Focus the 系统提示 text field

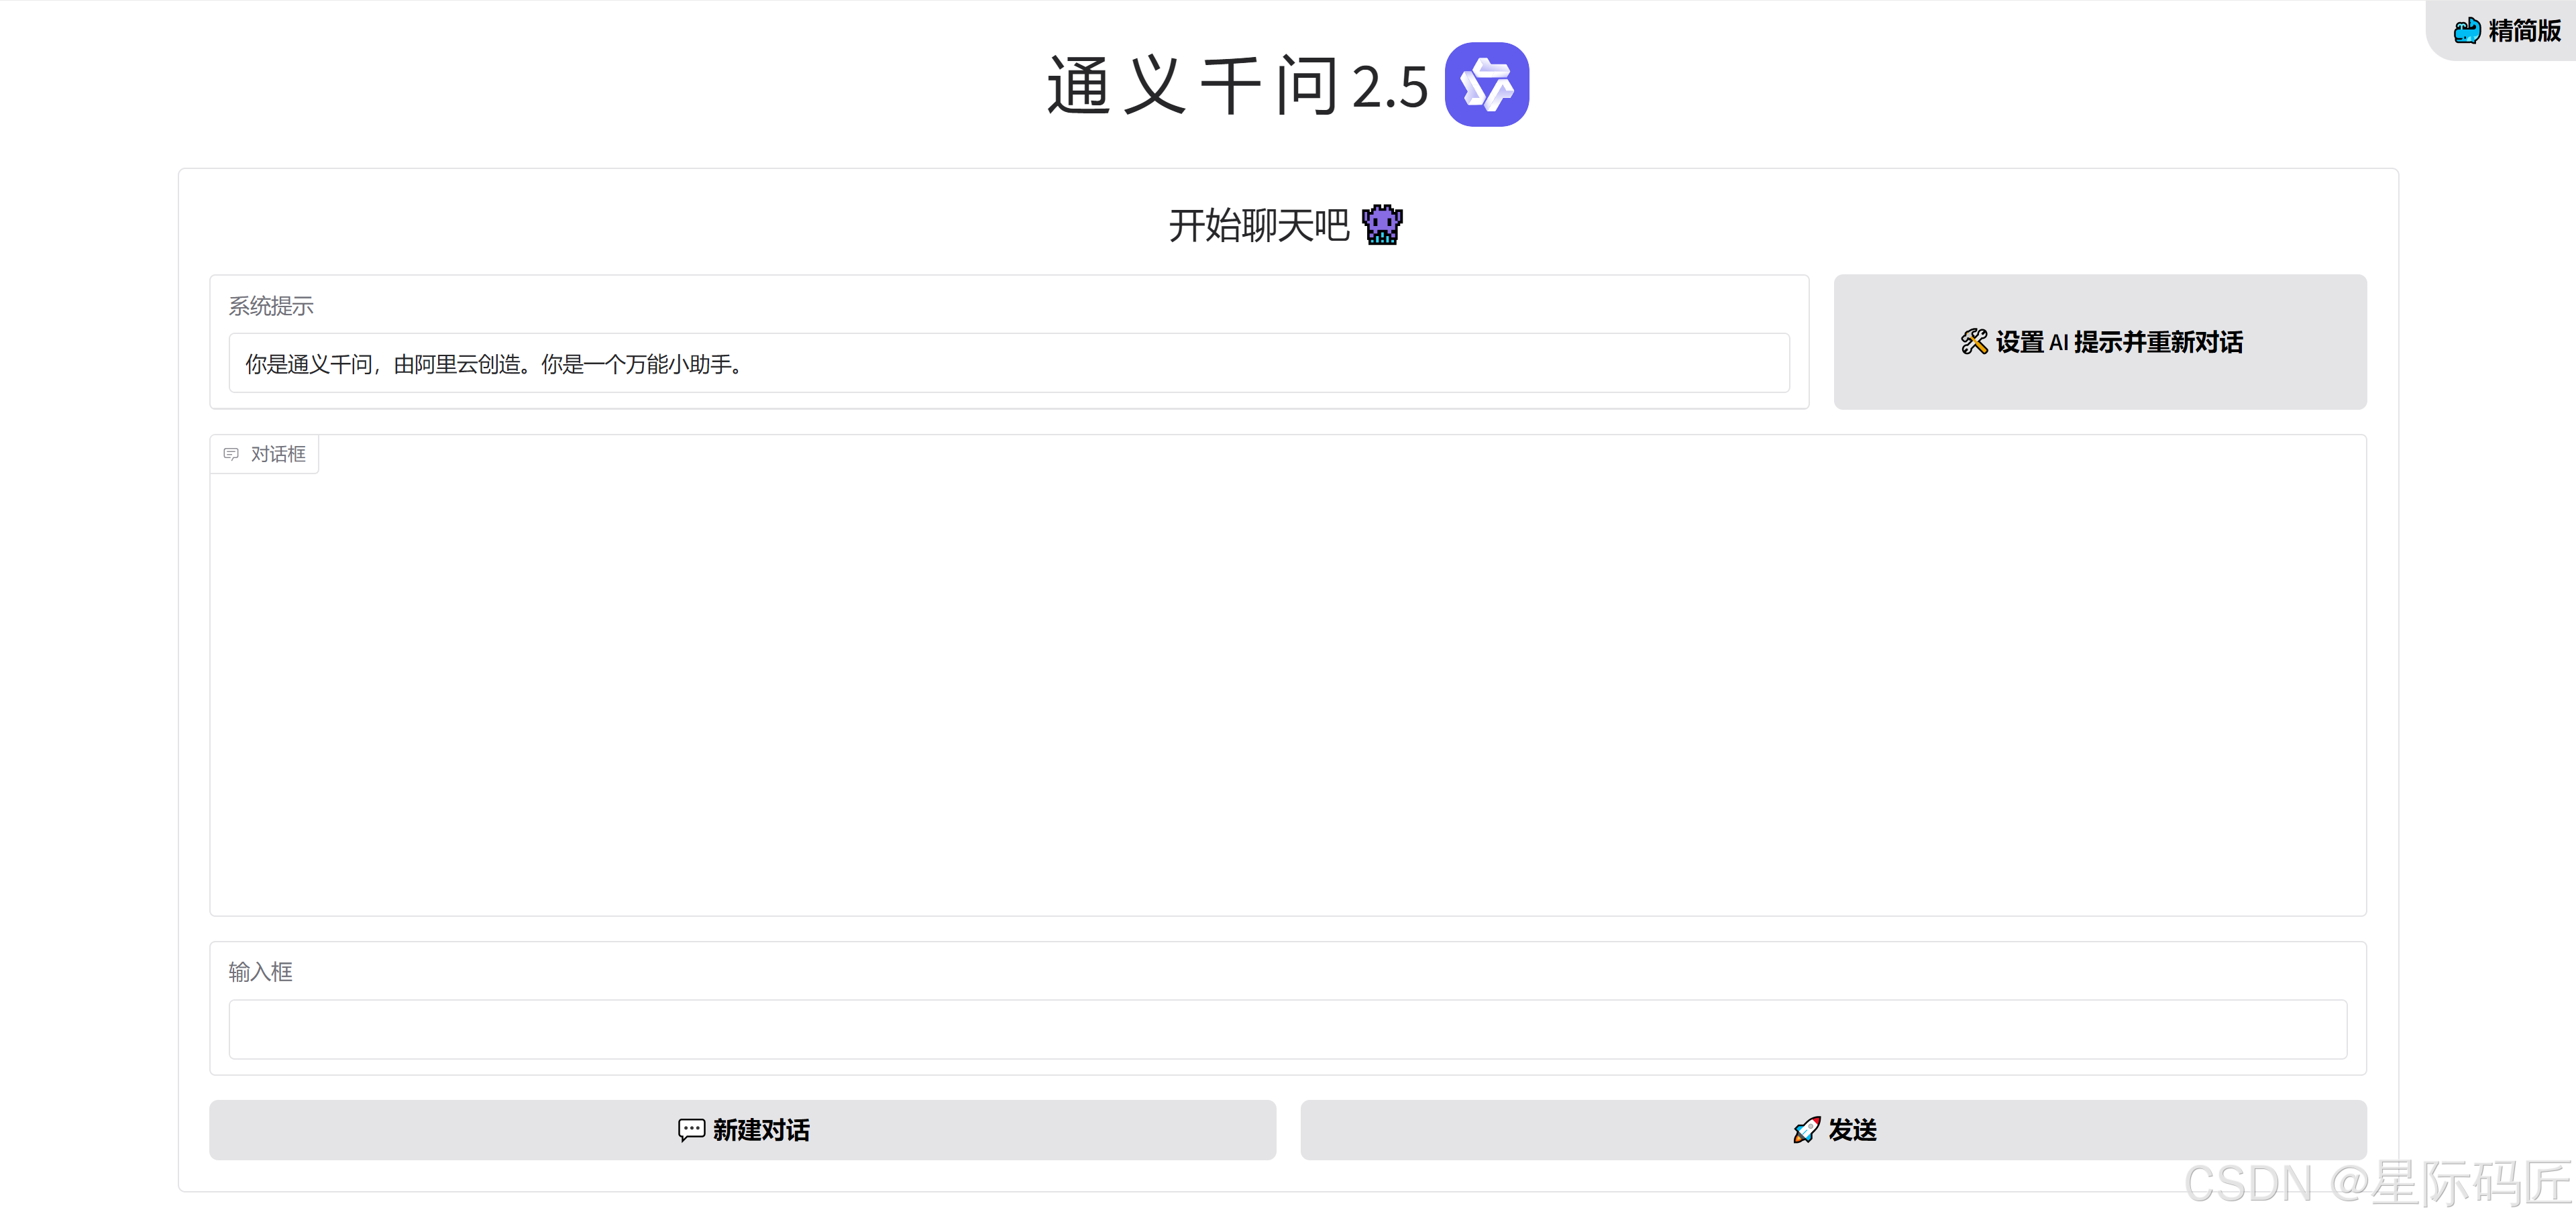1008,364
